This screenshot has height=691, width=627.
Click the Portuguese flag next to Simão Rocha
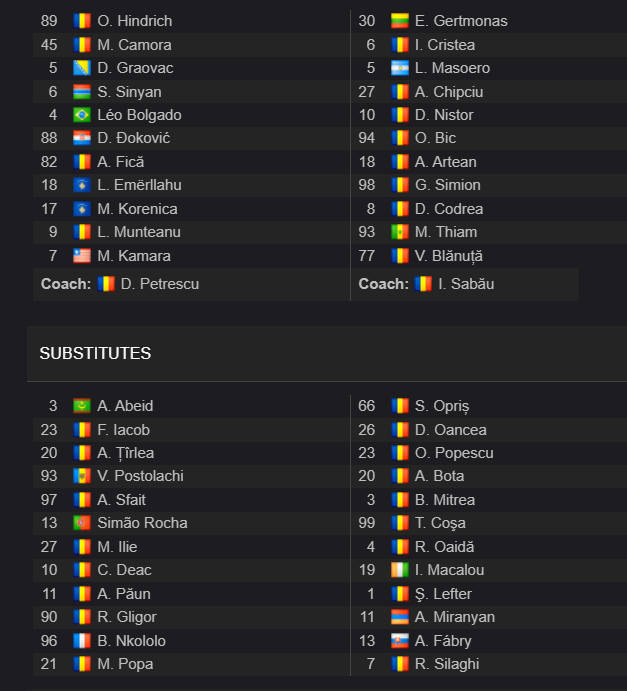(x=82, y=523)
